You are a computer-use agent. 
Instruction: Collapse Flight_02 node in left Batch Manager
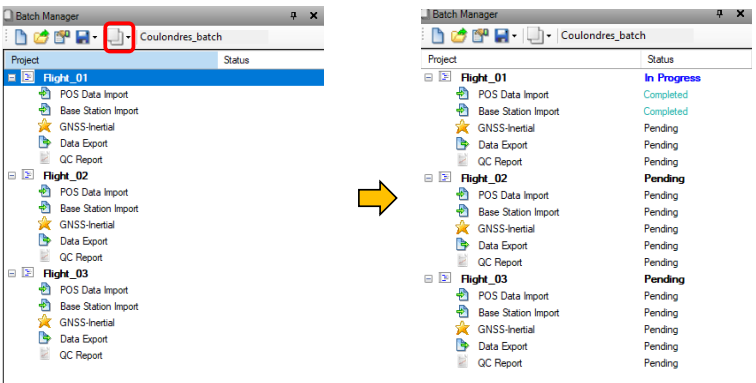12,176
